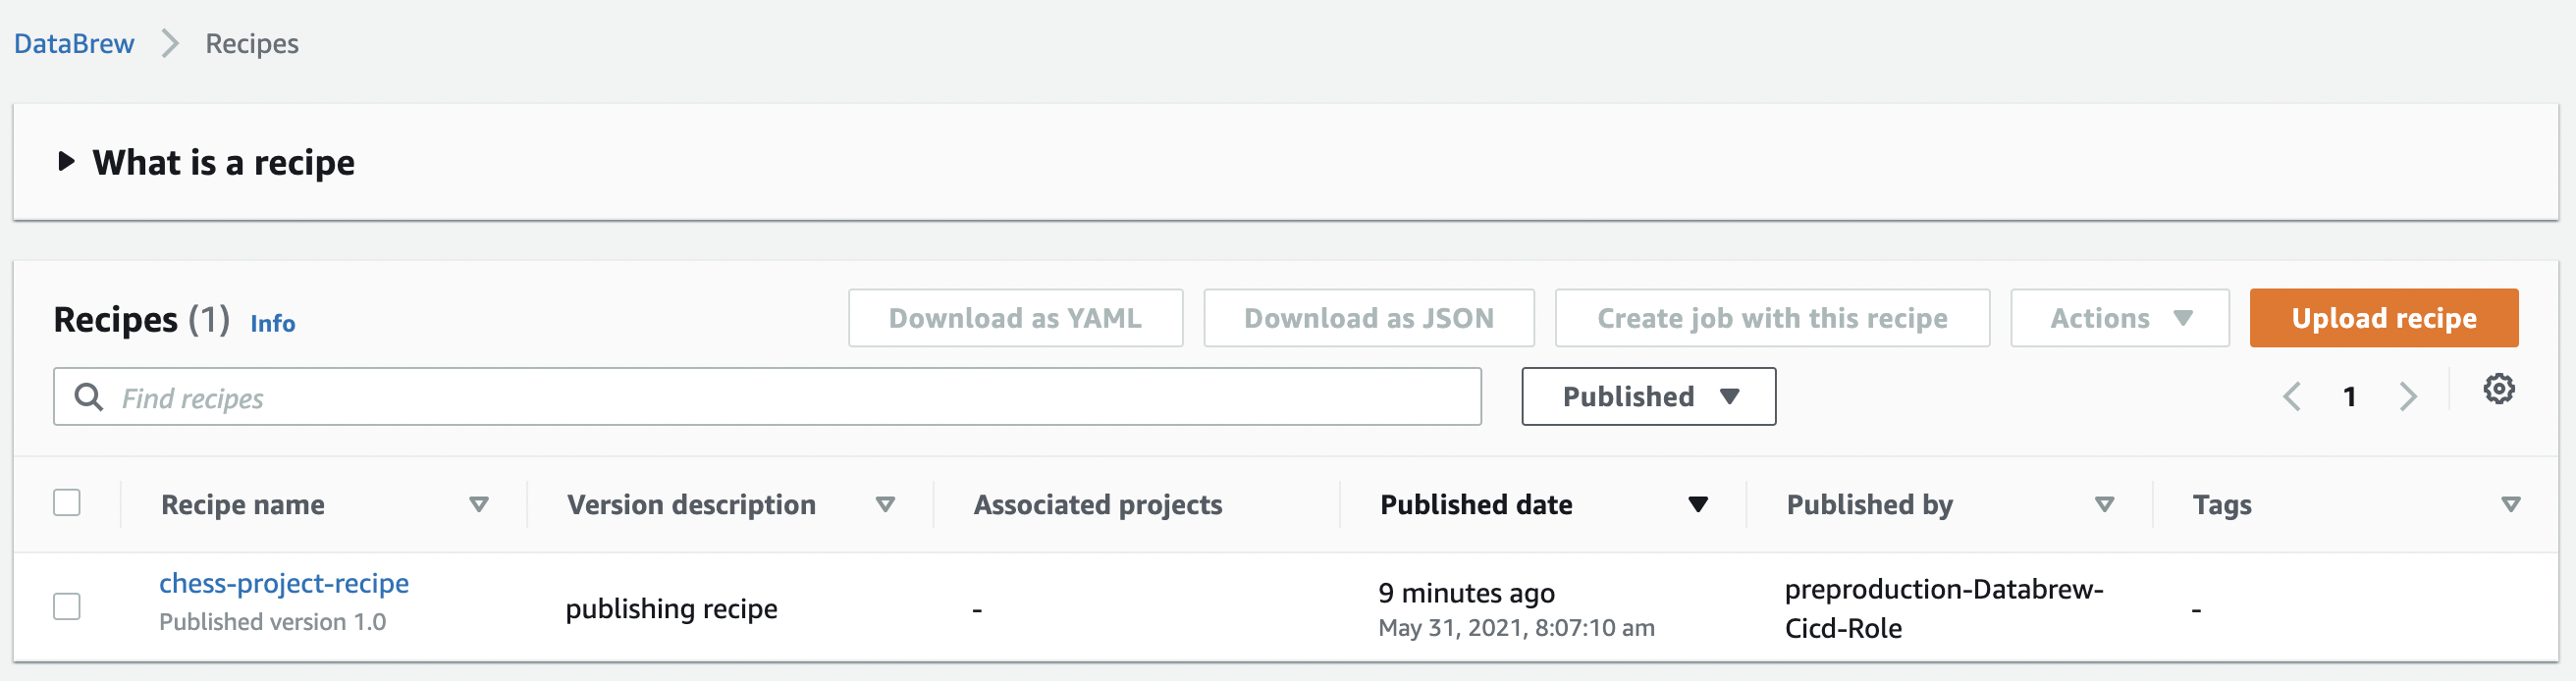
Task: Expand the What is a recipe section
Action: pos(67,162)
